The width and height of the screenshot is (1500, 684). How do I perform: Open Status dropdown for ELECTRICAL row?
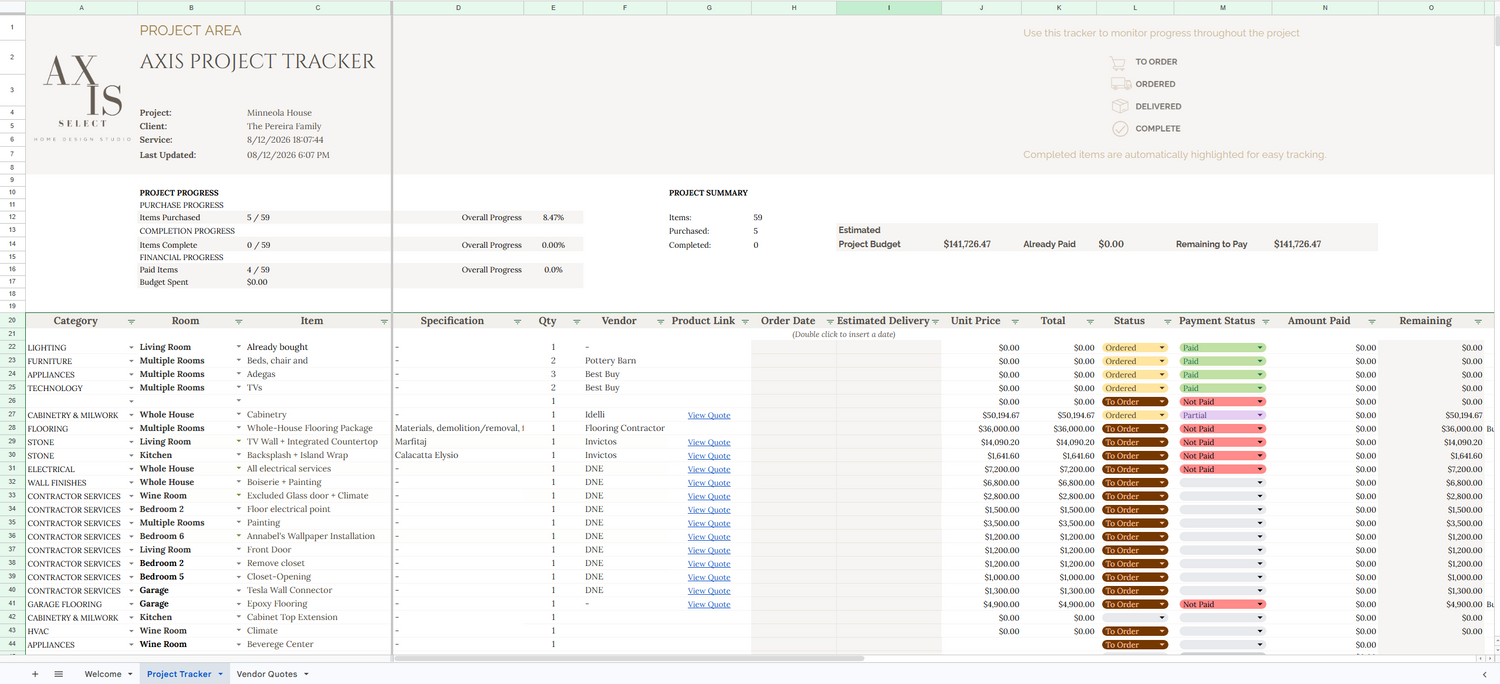point(1161,469)
